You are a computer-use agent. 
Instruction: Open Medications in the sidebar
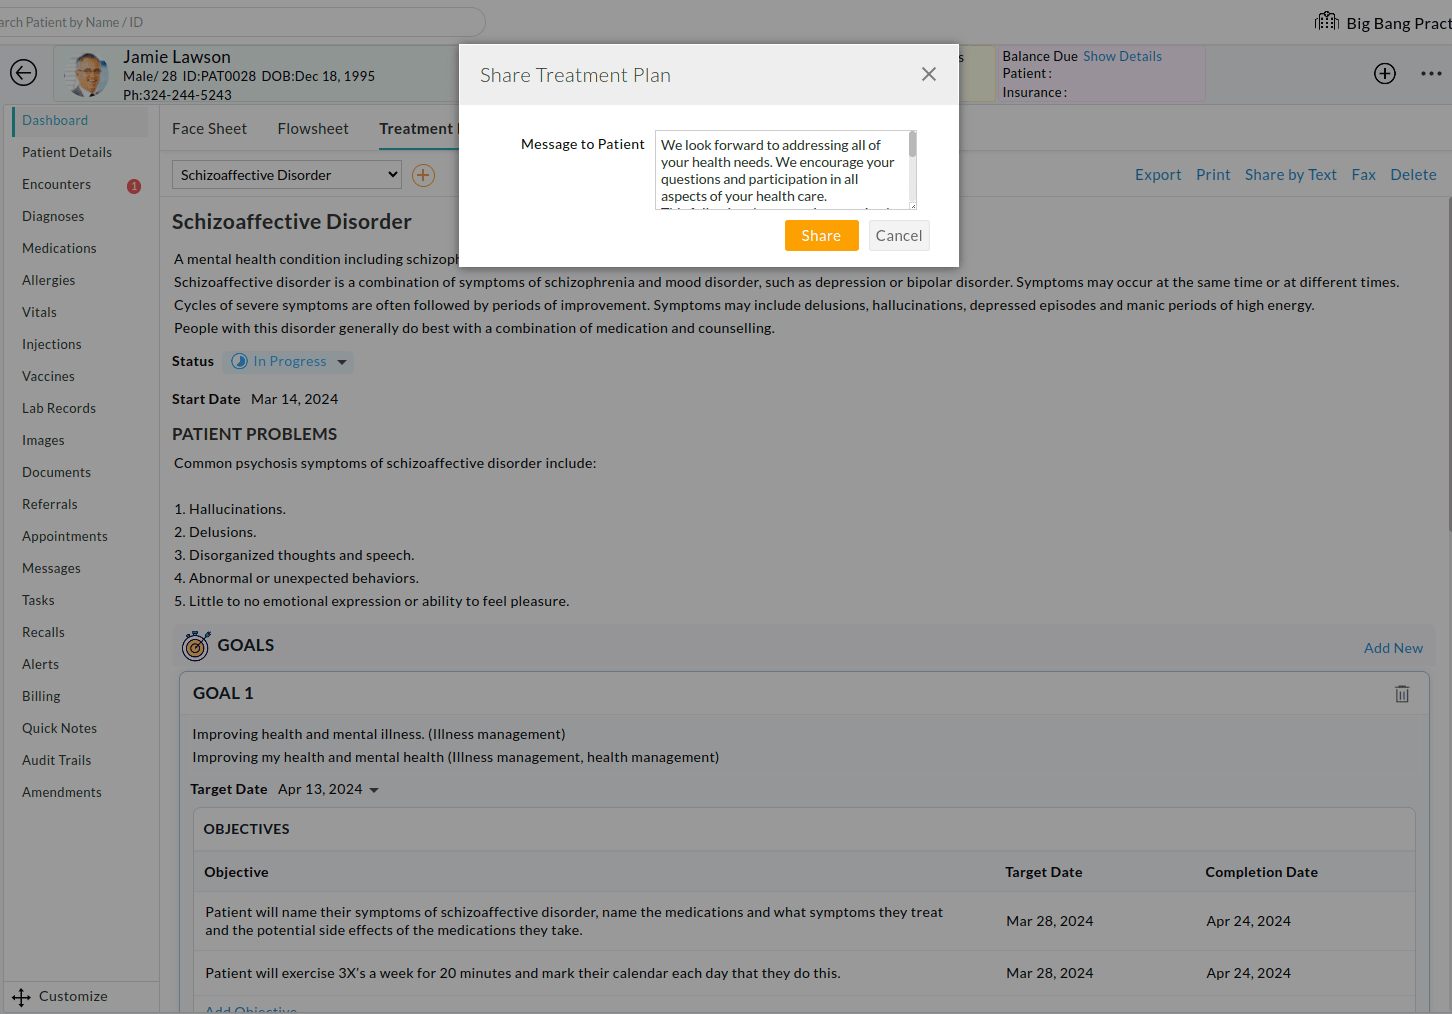pyautogui.click(x=59, y=248)
